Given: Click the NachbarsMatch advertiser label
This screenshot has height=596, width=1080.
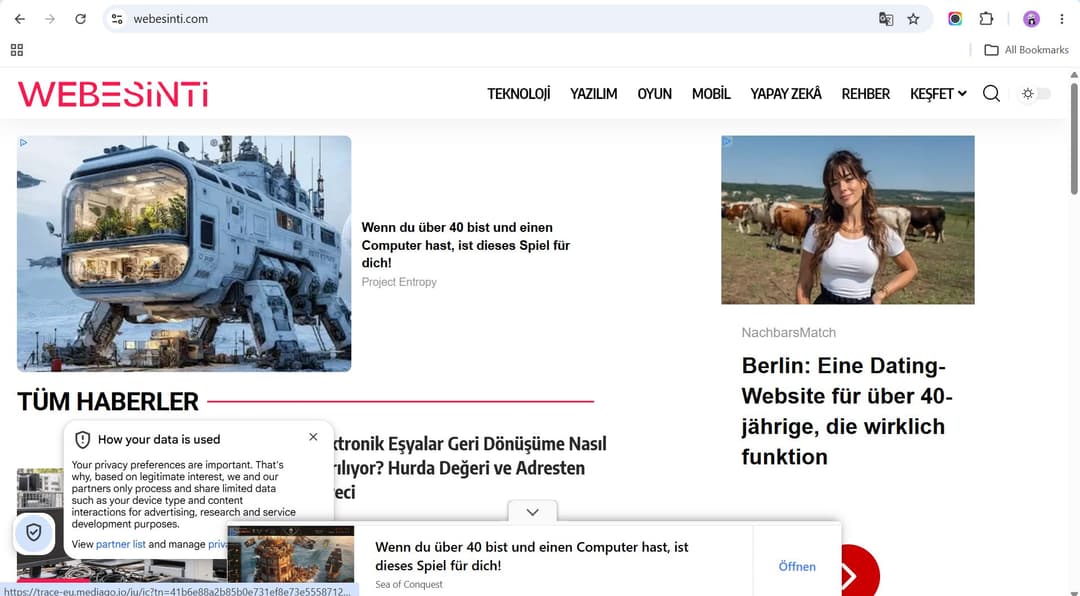Looking at the screenshot, I should coord(789,332).
